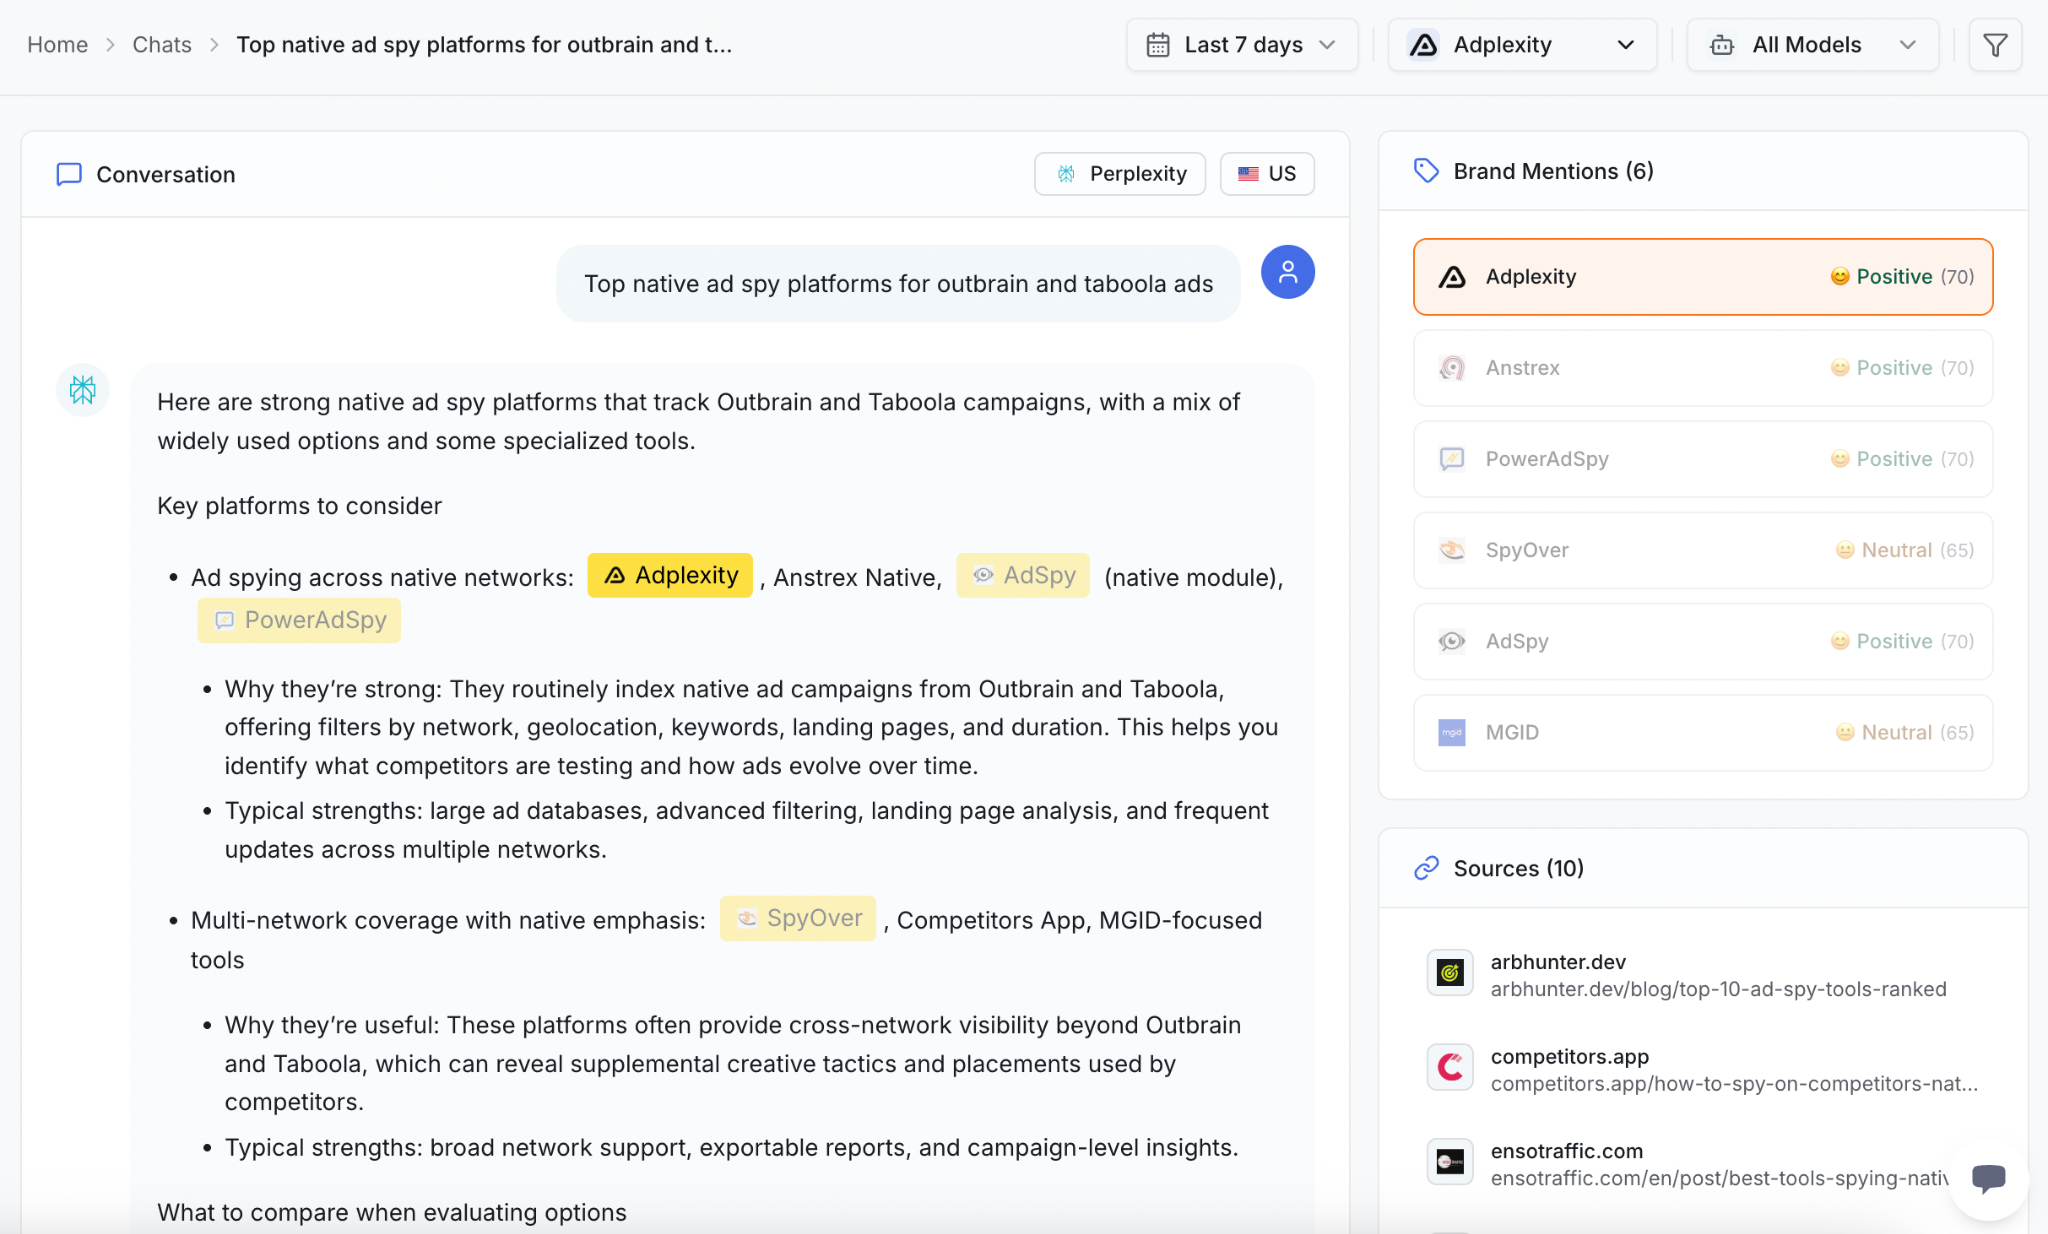
Task: Click the MGID logo icon
Action: [1452, 732]
